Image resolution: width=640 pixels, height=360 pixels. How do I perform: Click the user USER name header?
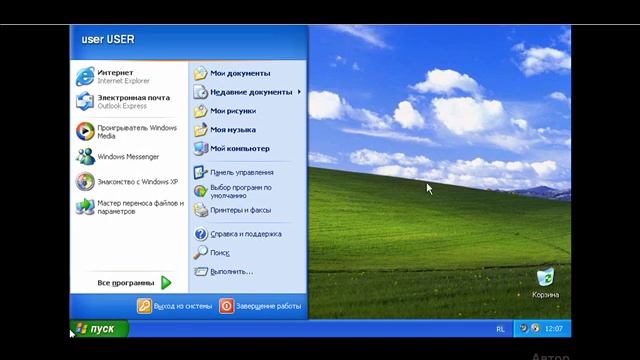pos(108,40)
